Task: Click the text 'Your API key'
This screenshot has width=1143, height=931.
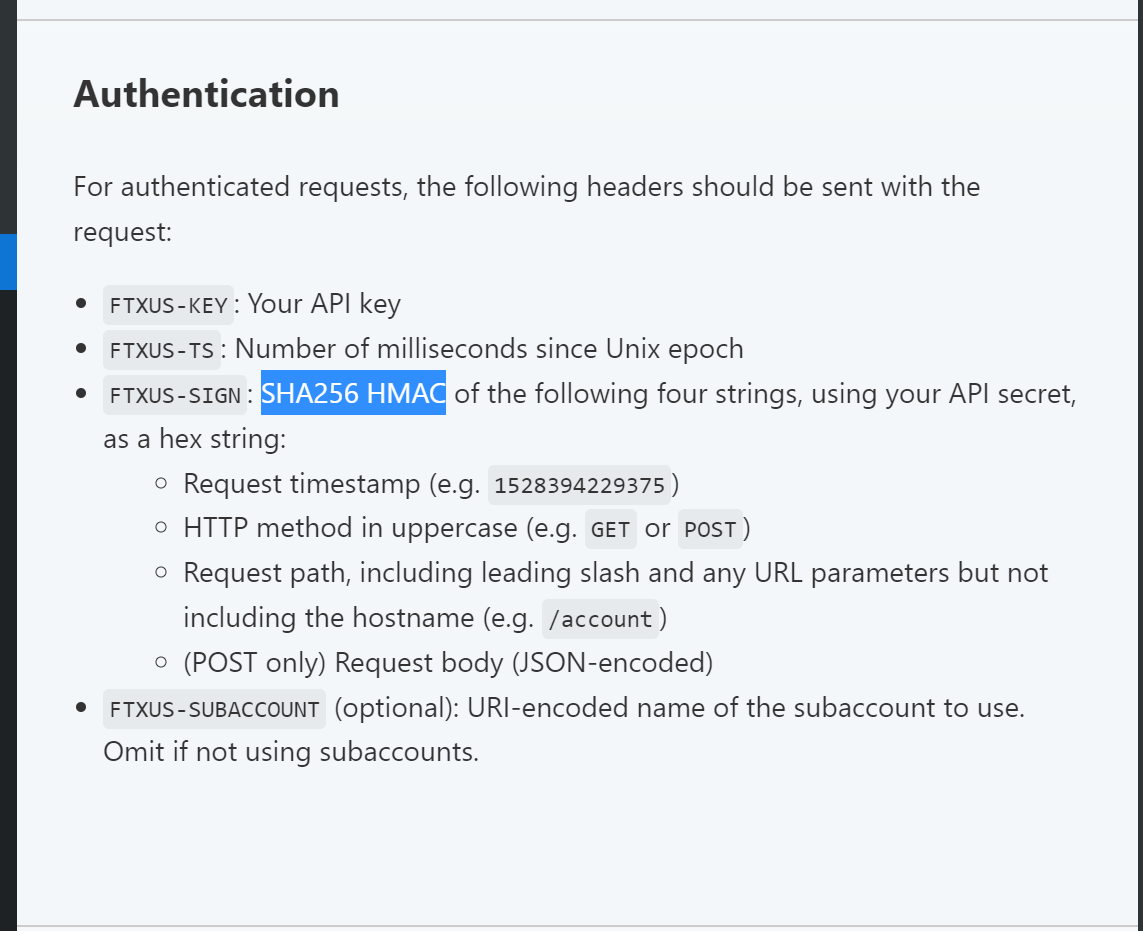Action: (x=324, y=304)
